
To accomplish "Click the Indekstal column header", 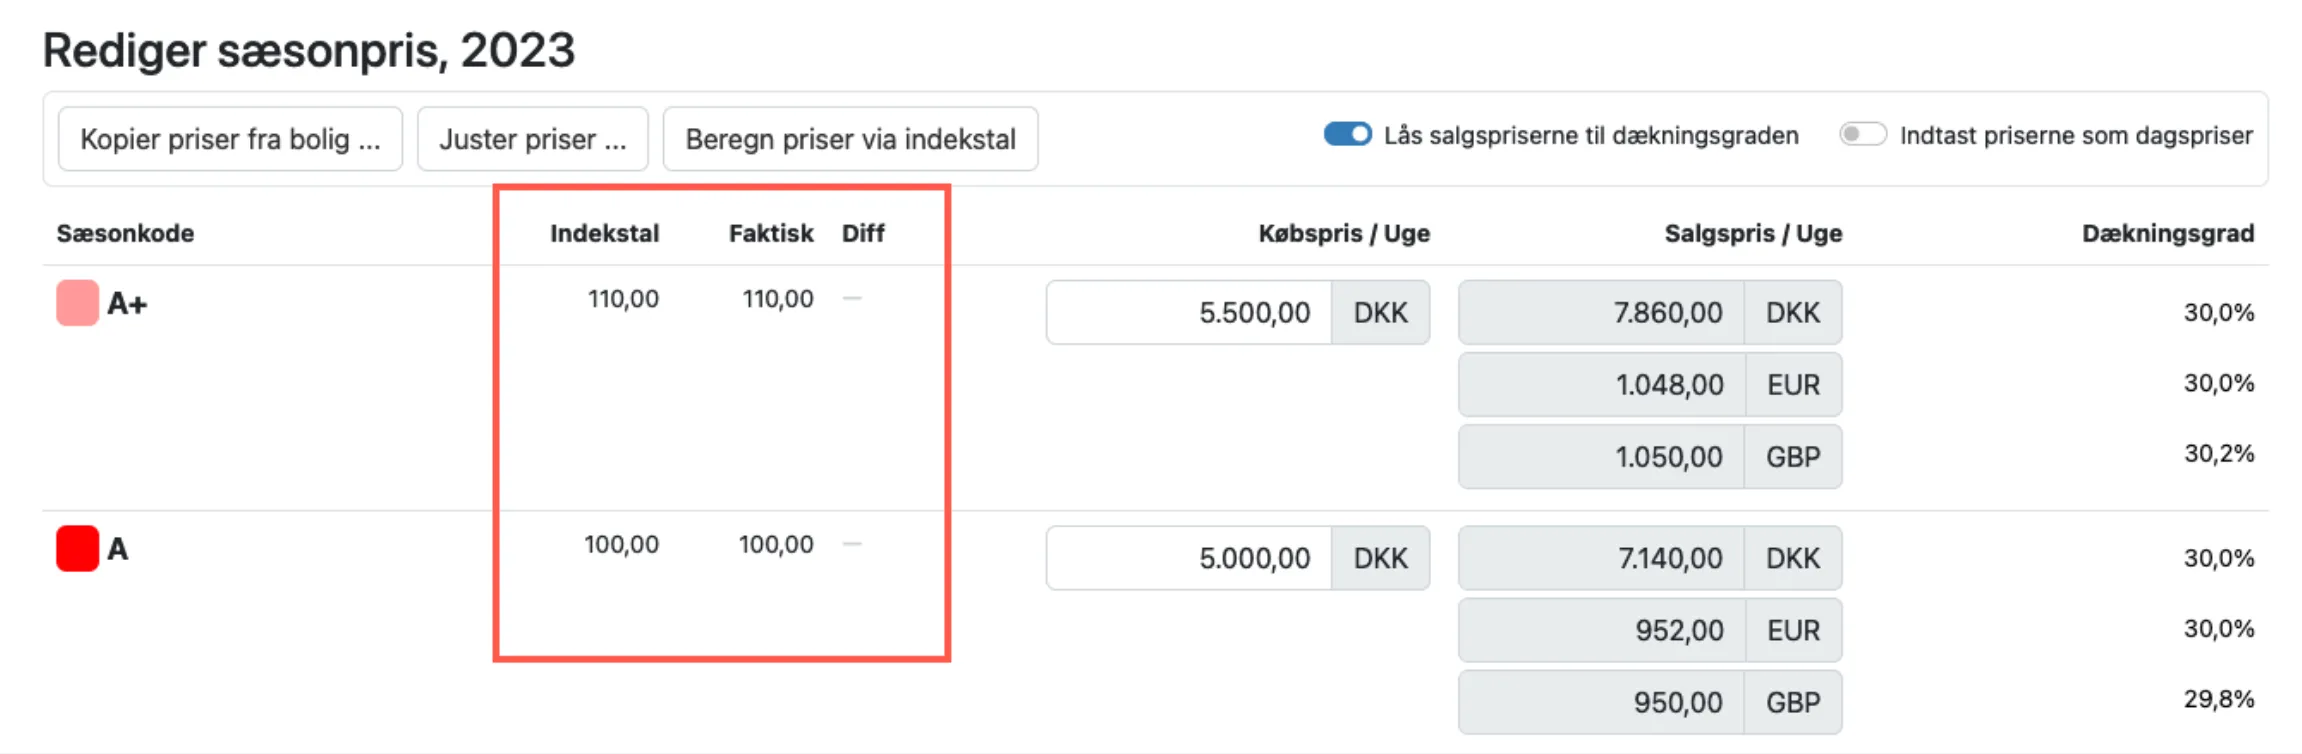I will coord(604,233).
